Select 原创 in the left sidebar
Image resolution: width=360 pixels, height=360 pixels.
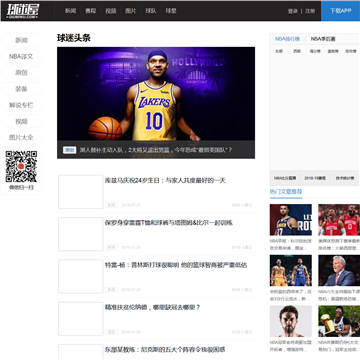pyautogui.click(x=21, y=72)
